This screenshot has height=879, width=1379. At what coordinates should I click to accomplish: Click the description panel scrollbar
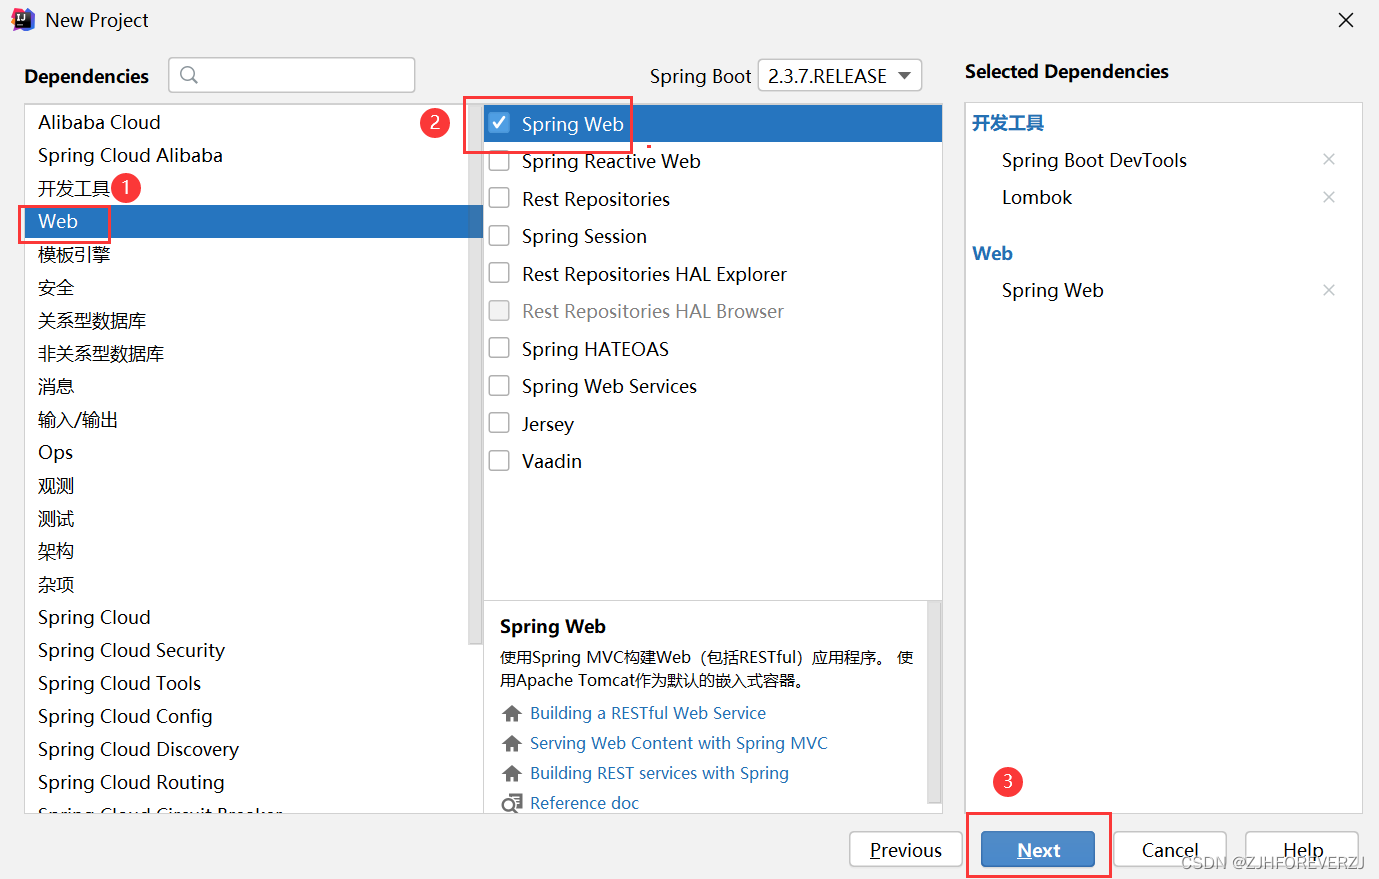tap(935, 701)
